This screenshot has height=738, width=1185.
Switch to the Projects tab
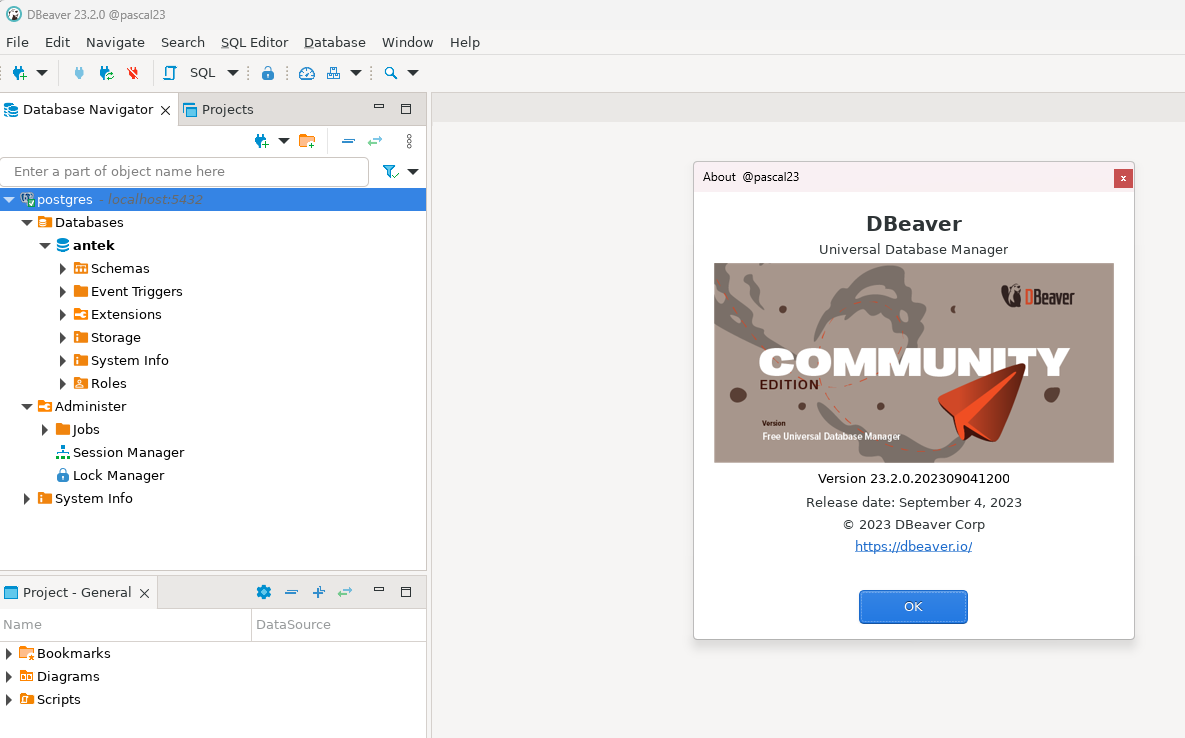(227, 109)
